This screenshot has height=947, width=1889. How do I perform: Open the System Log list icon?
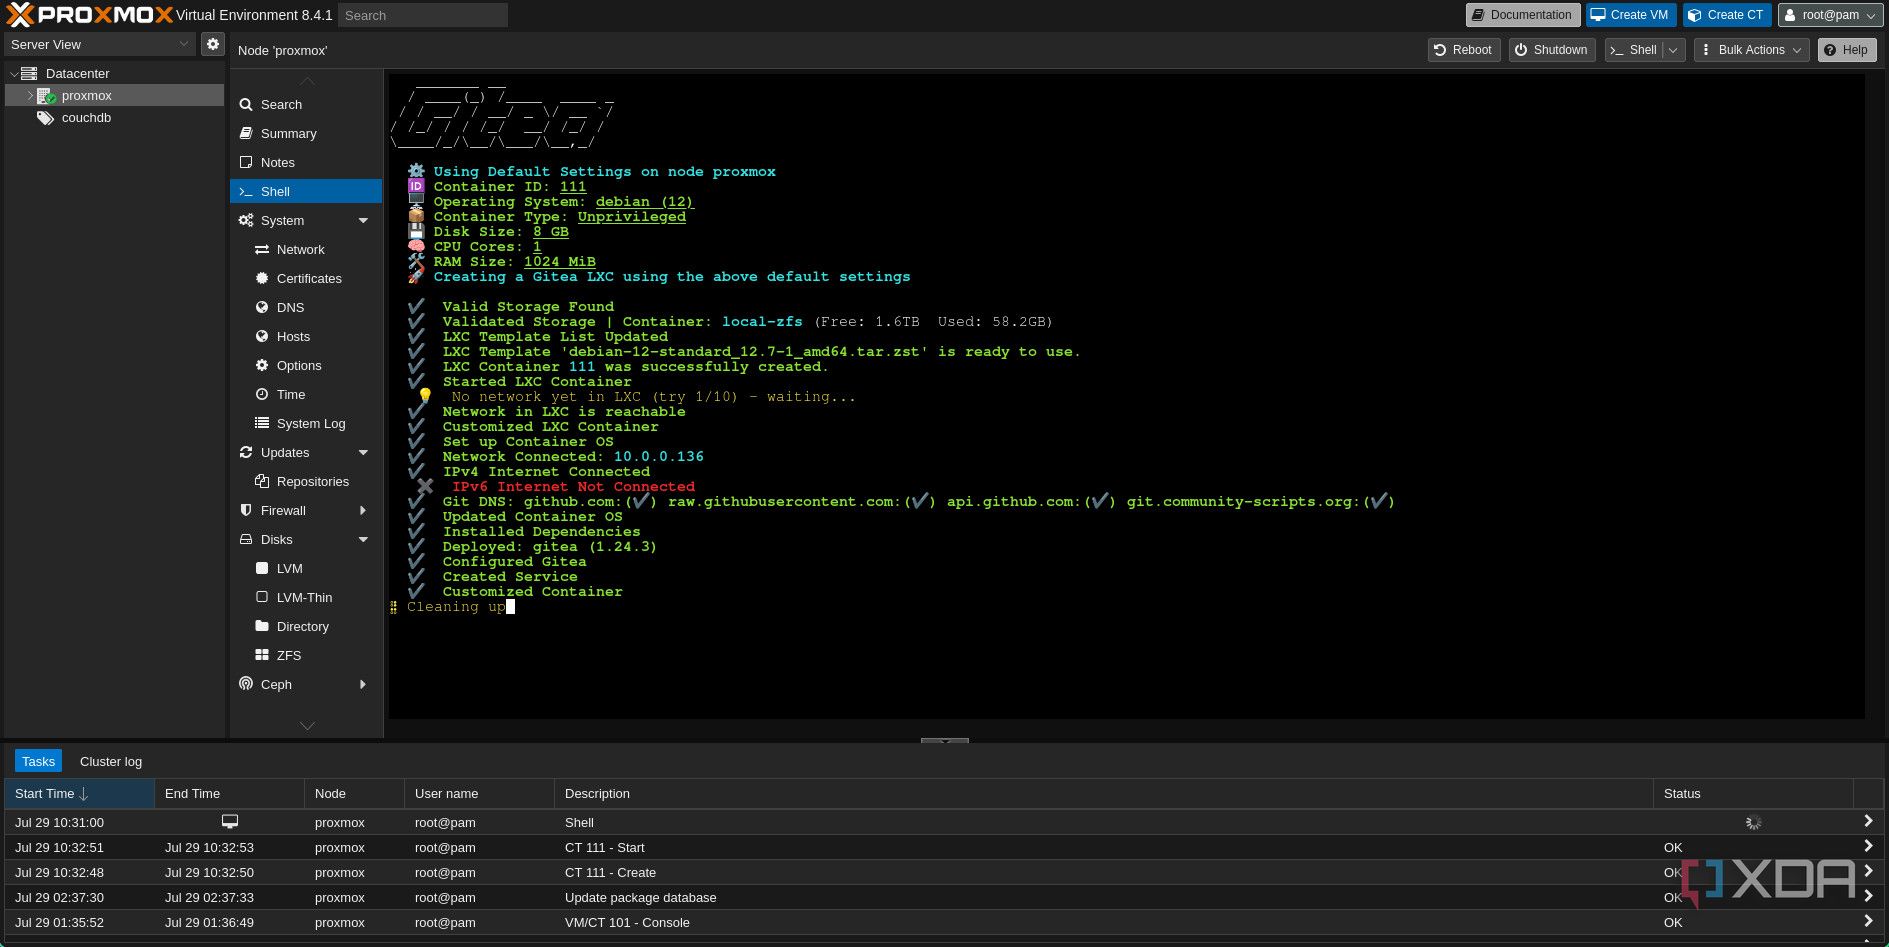[x=262, y=424]
